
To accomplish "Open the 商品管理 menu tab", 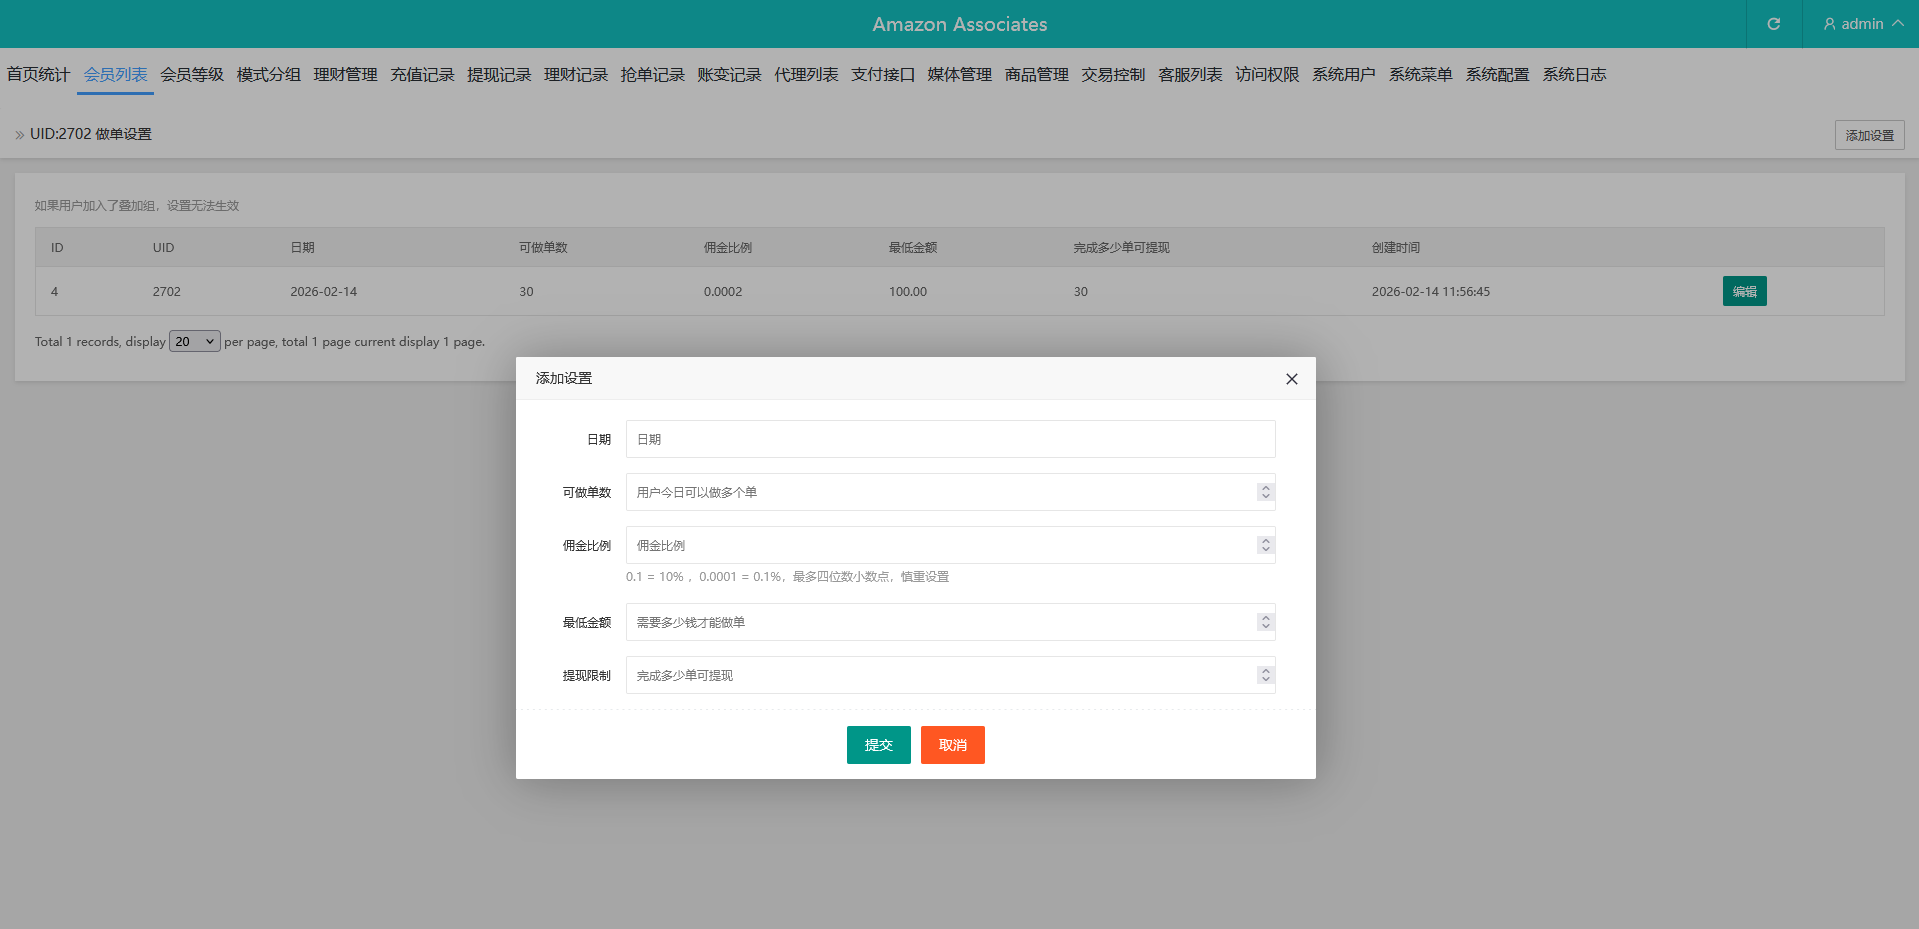I will 1036,75.
